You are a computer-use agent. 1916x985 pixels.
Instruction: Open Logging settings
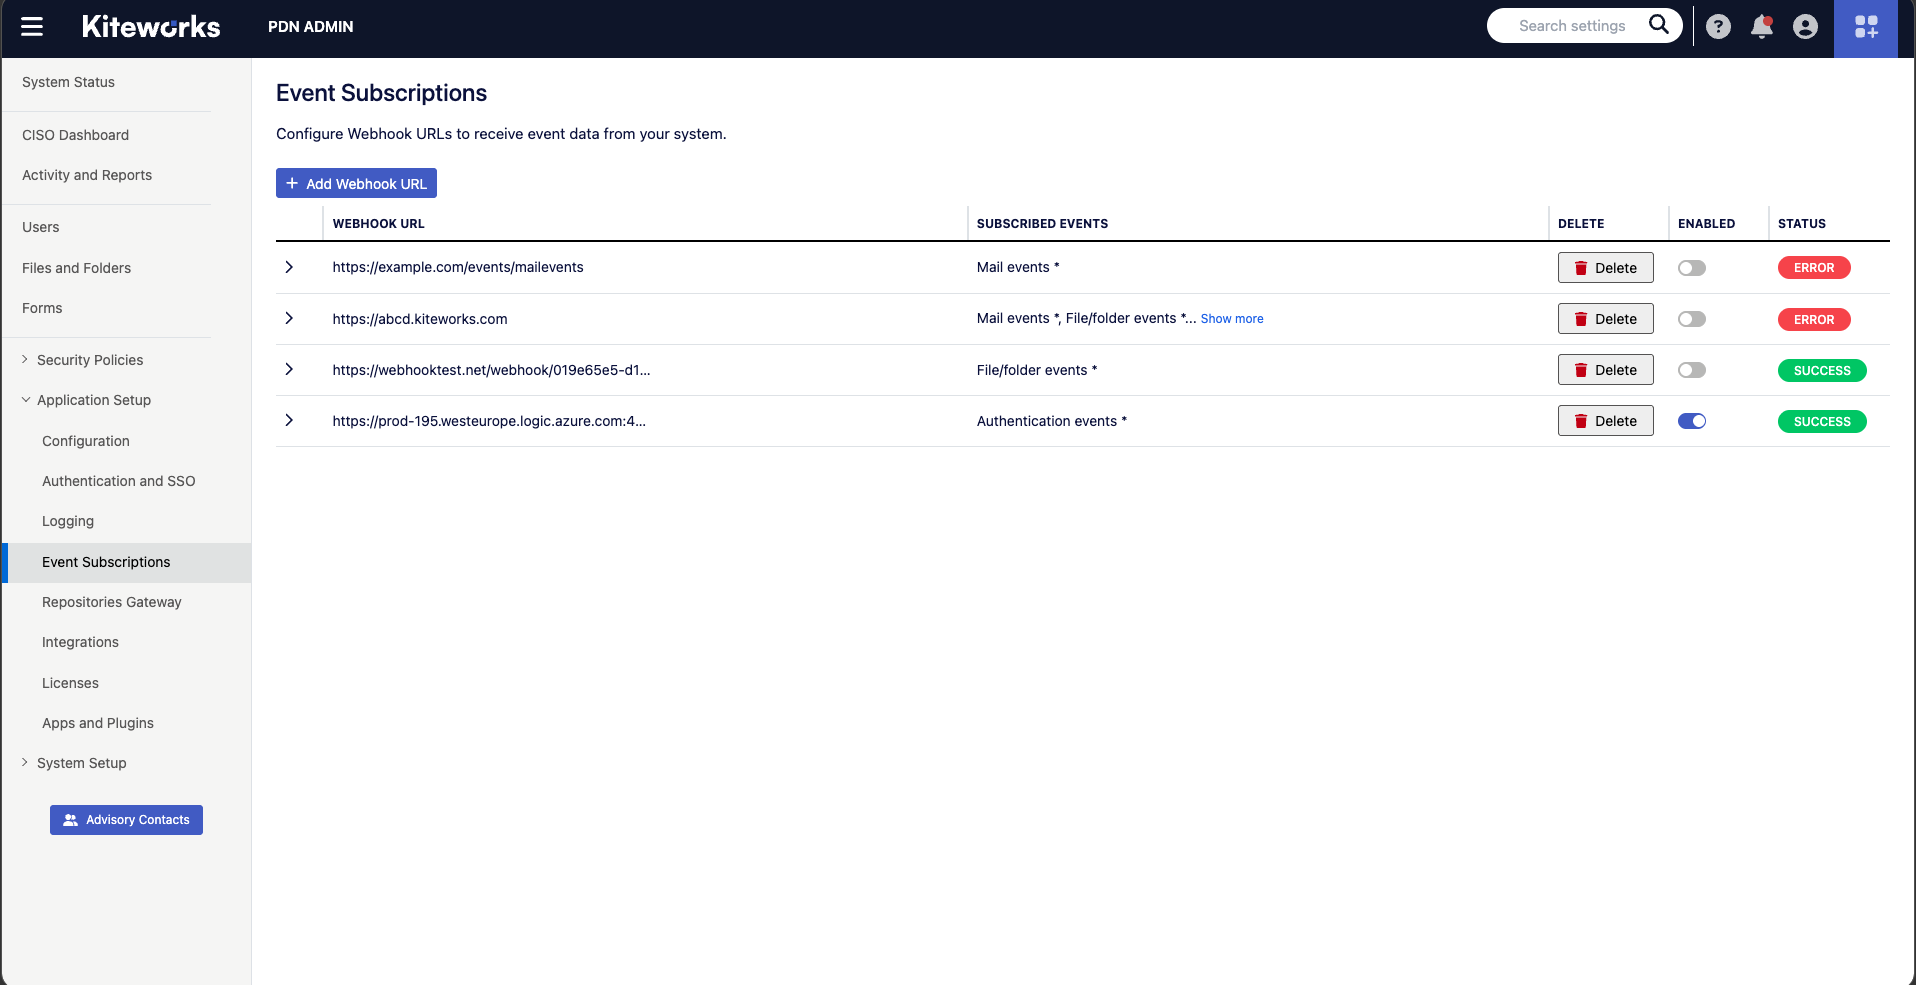tap(68, 521)
